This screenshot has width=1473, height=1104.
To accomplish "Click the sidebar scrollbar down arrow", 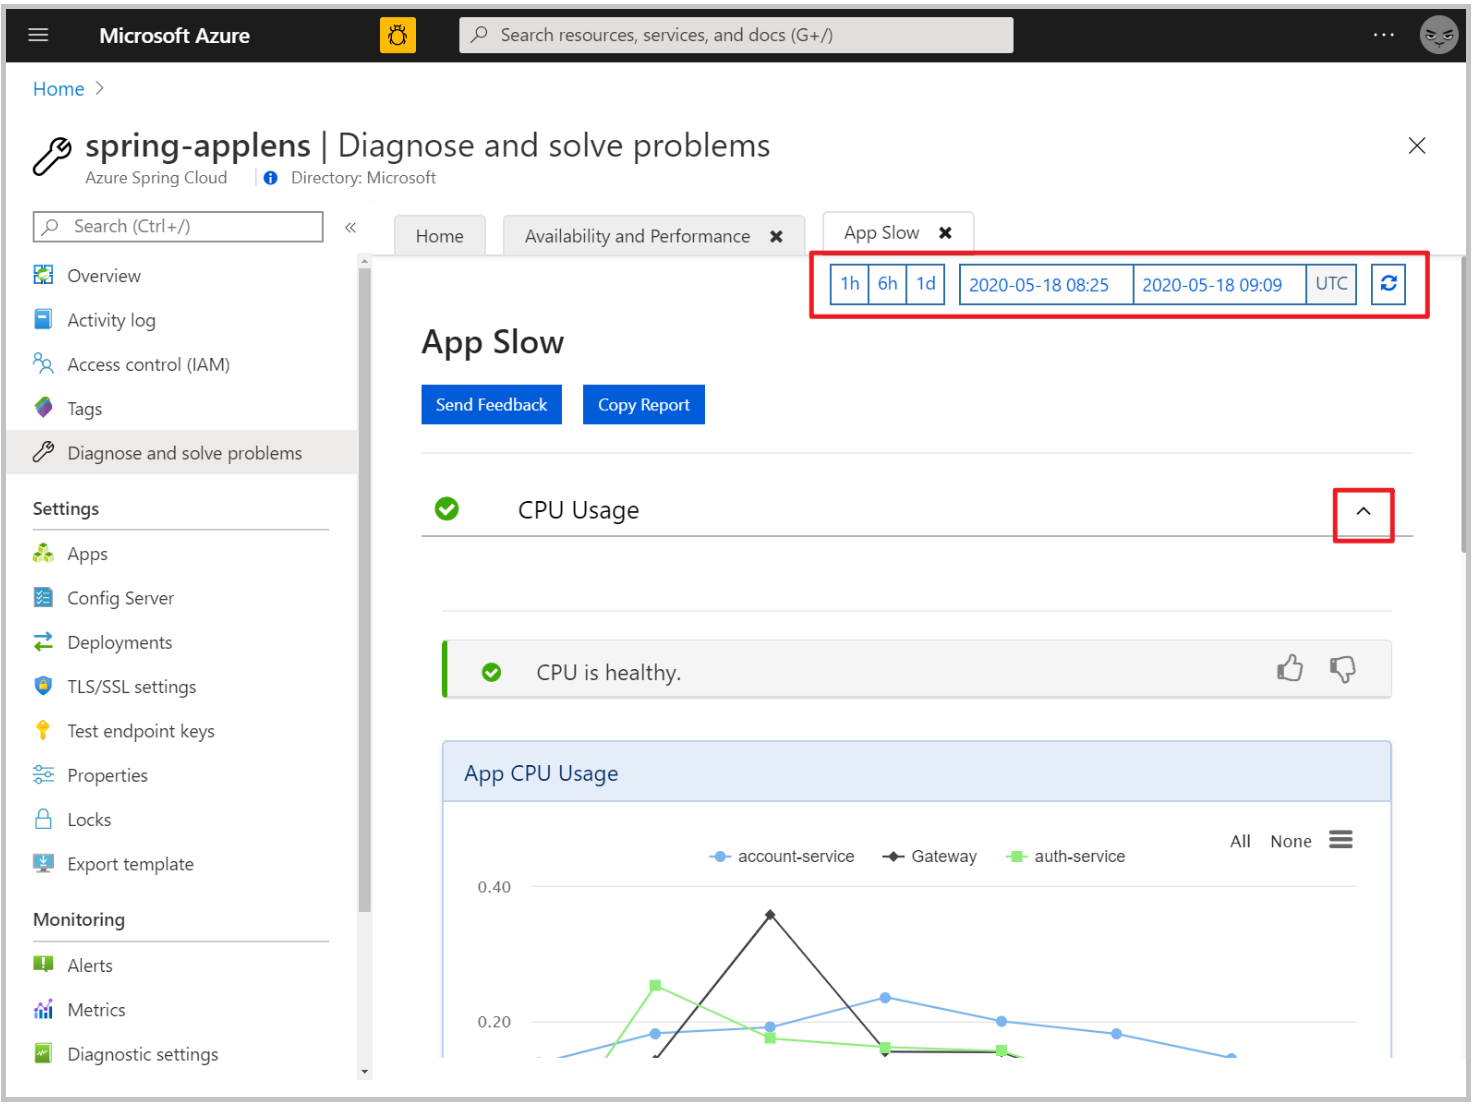I will (x=364, y=1071).
